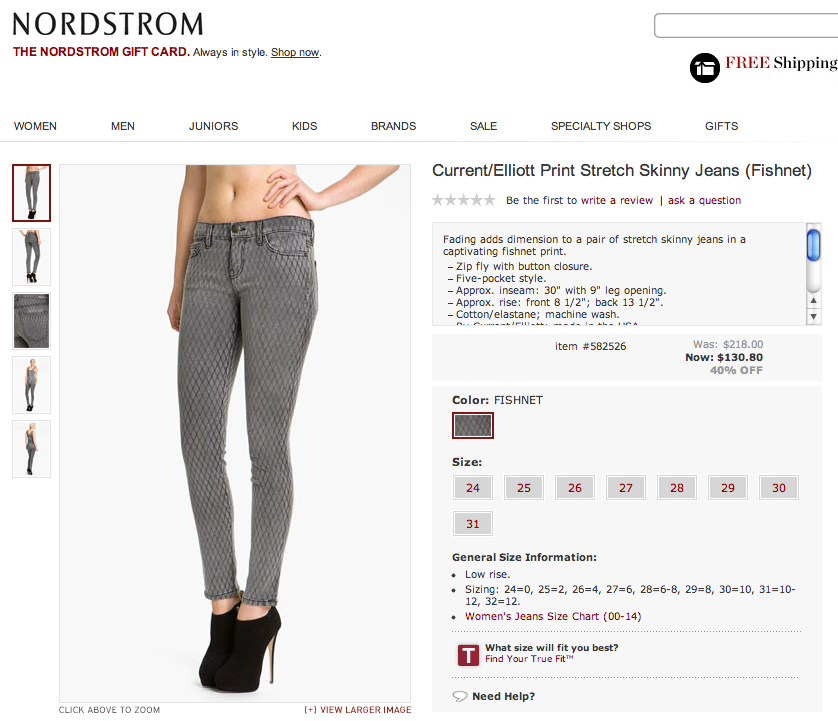This screenshot has width=838, height=721.
Task: Click the ask a question link
Action: (704, 200)
